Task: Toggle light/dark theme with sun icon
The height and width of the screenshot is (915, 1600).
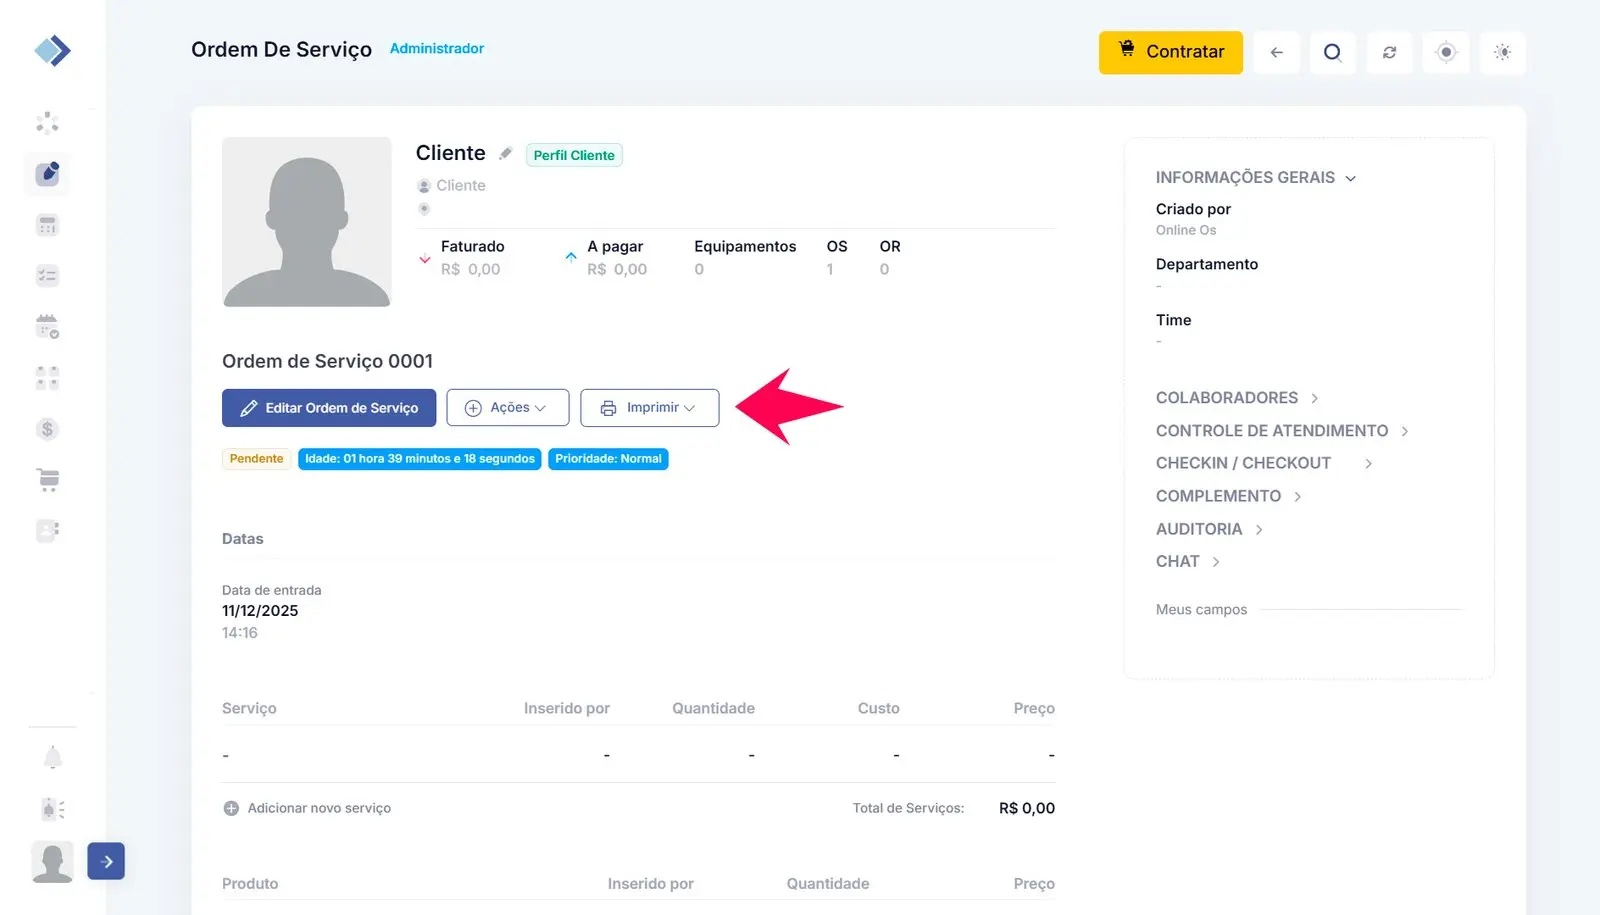Action: click(x=1502, y=52)
